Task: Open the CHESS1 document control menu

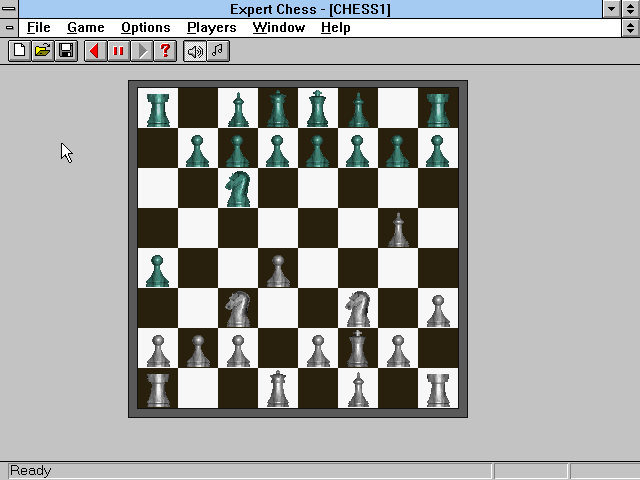Action: coord(9,28)
